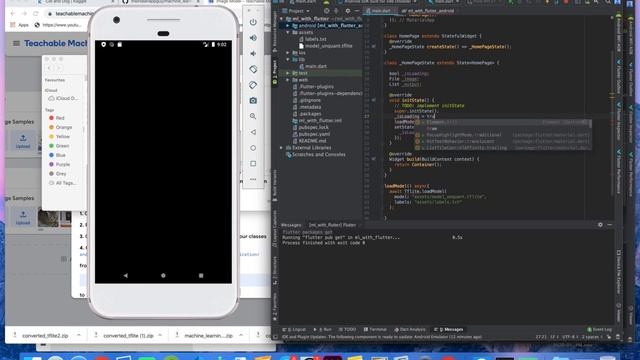Click emulator volume up icon
Image resolution: width=640 pixels, height=360 pixels.
253,38
